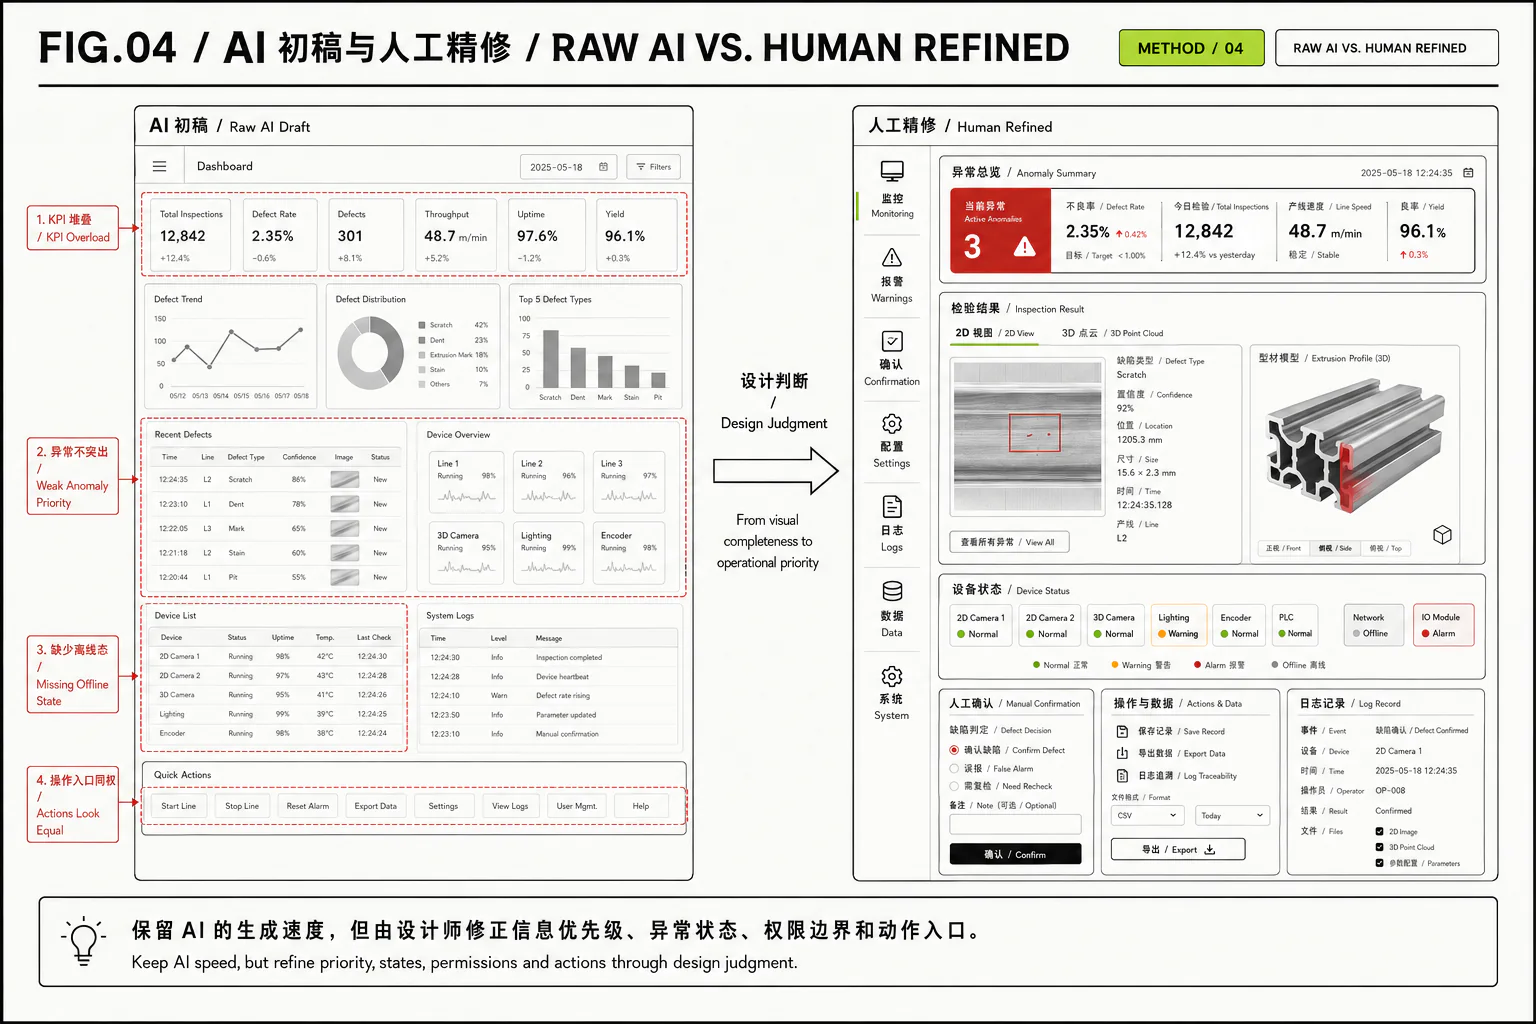This screenshot has height=1024, width=1536.
Task: Click the Log Traceability document icon
Action: pyautogui.click(x=1122, y=775)
